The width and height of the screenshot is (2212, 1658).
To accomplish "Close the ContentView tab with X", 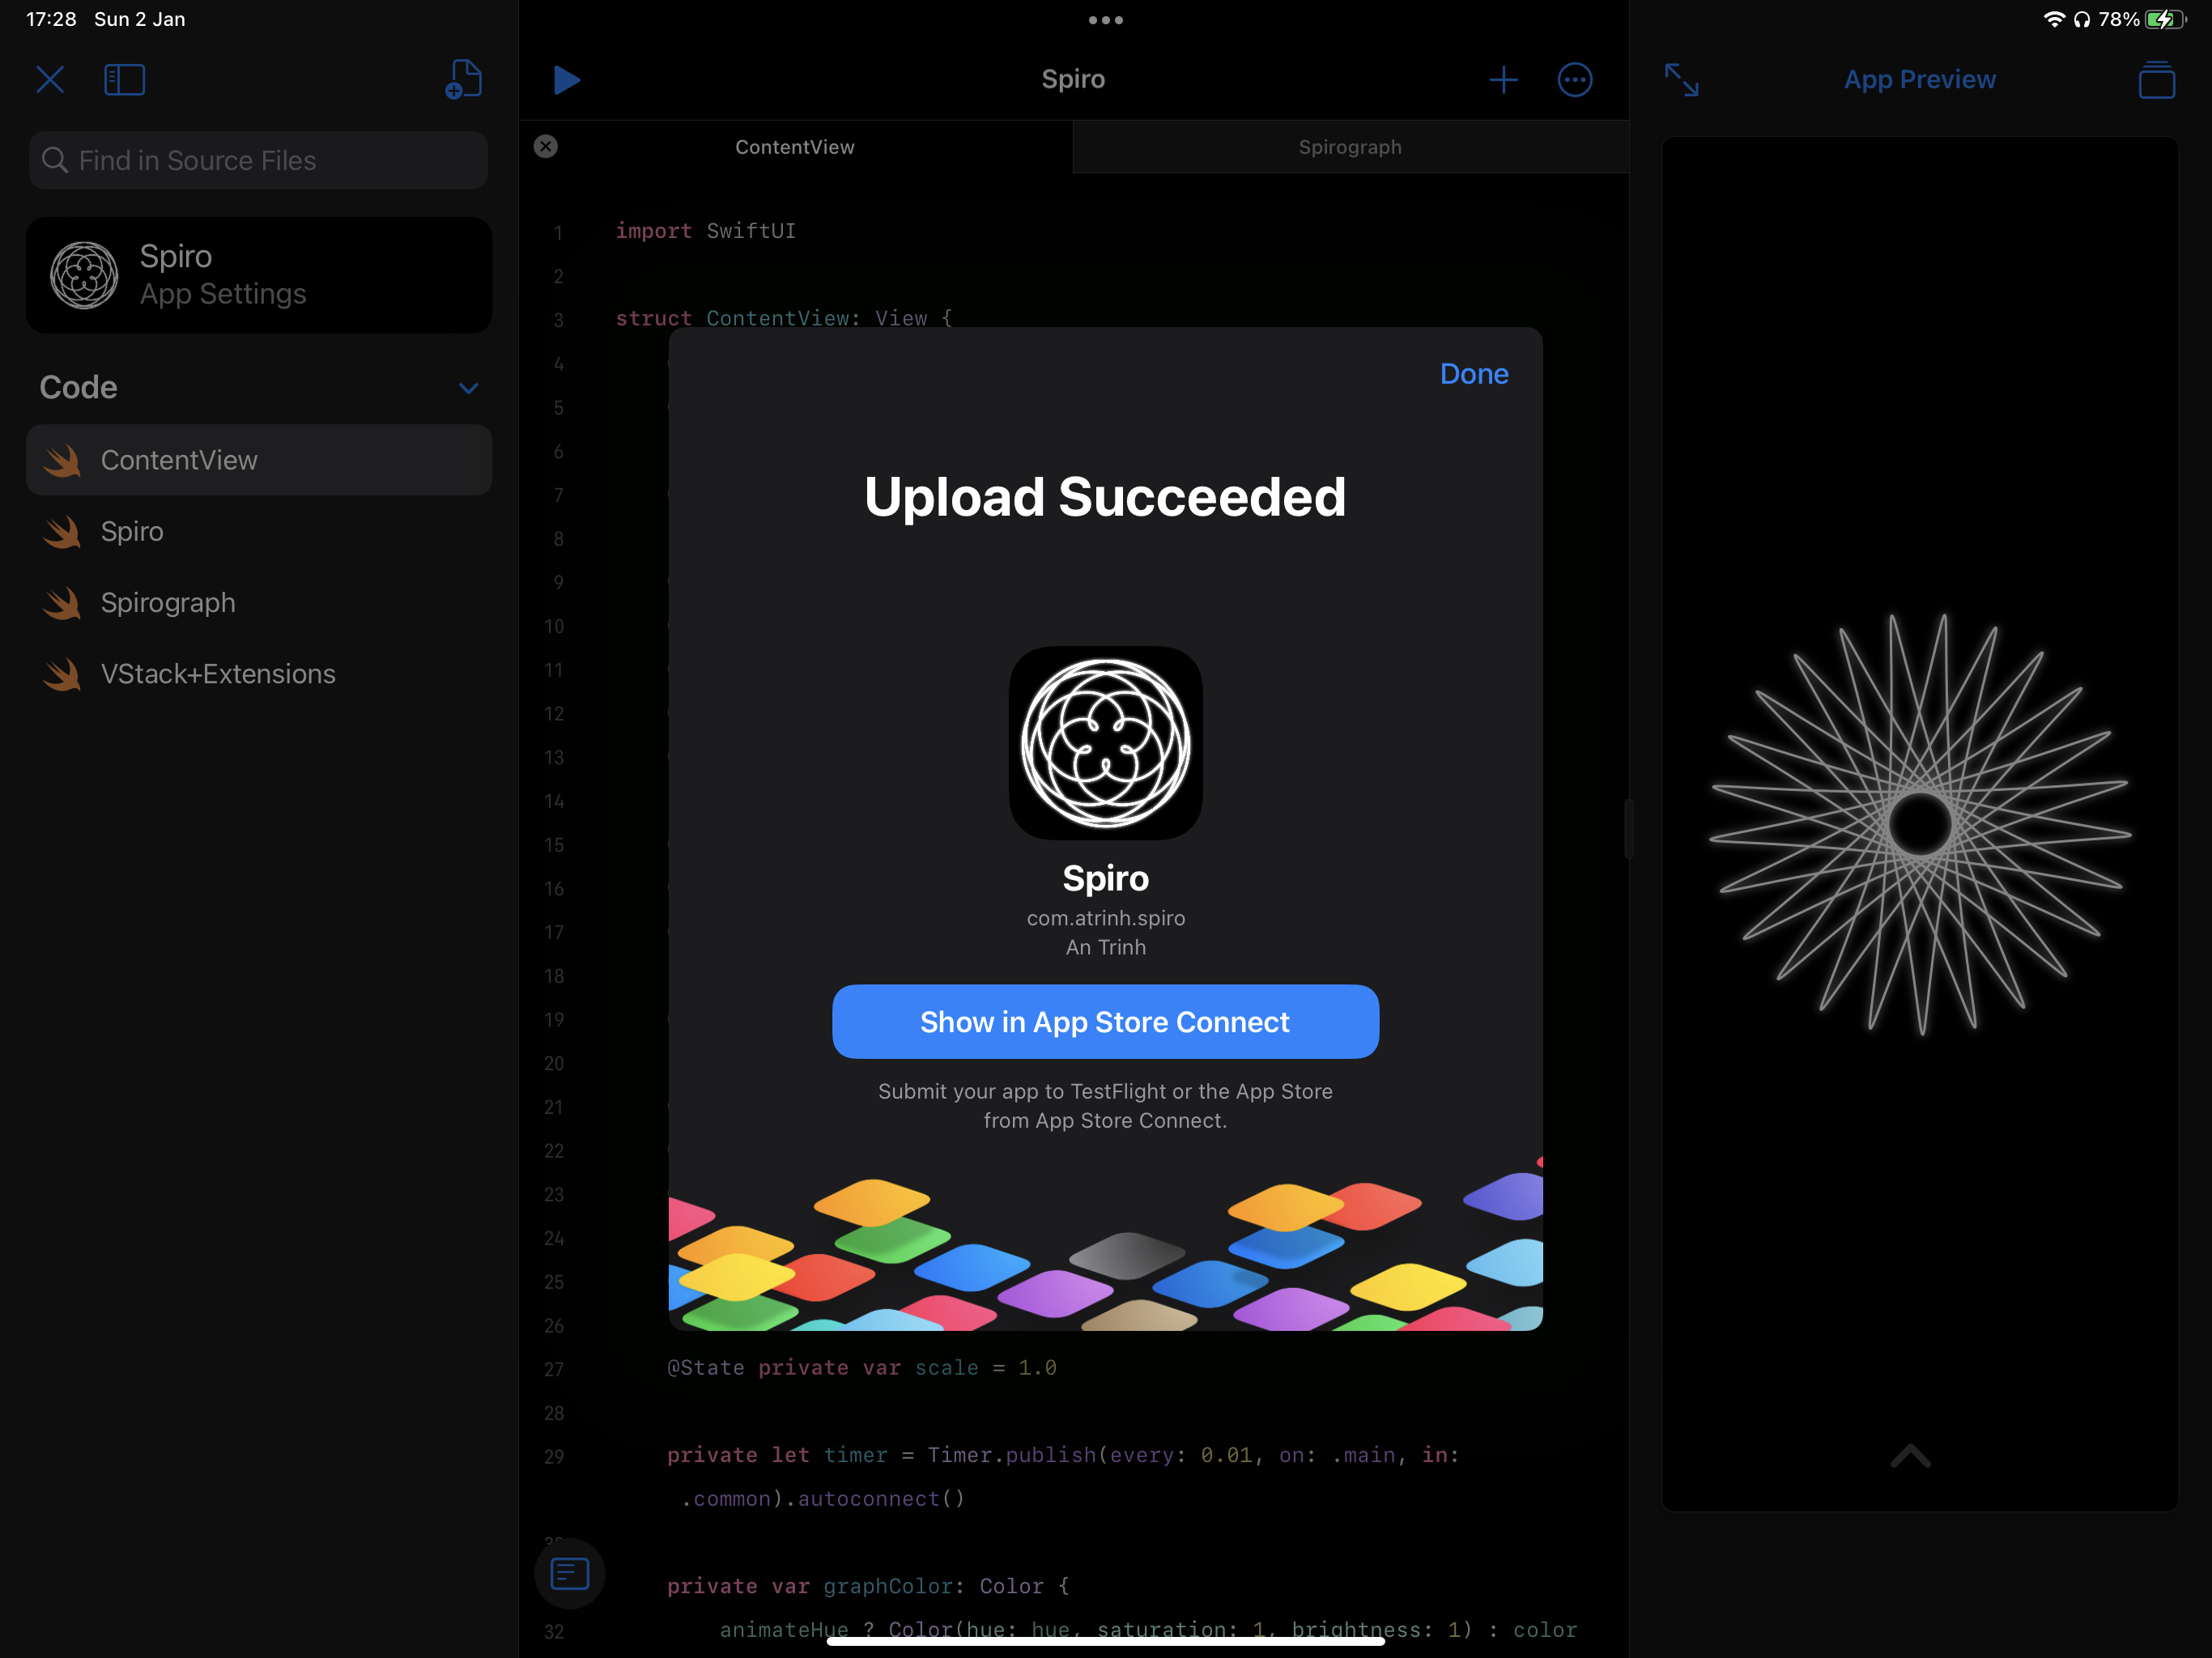I will (546, 147).
